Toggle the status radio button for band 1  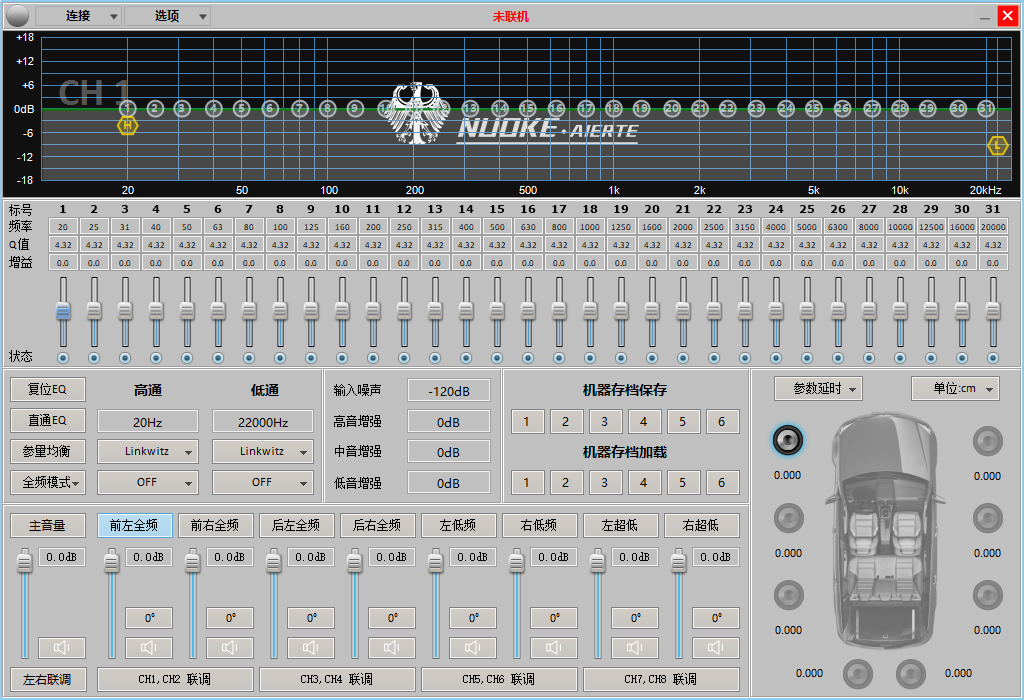[63, 358]
